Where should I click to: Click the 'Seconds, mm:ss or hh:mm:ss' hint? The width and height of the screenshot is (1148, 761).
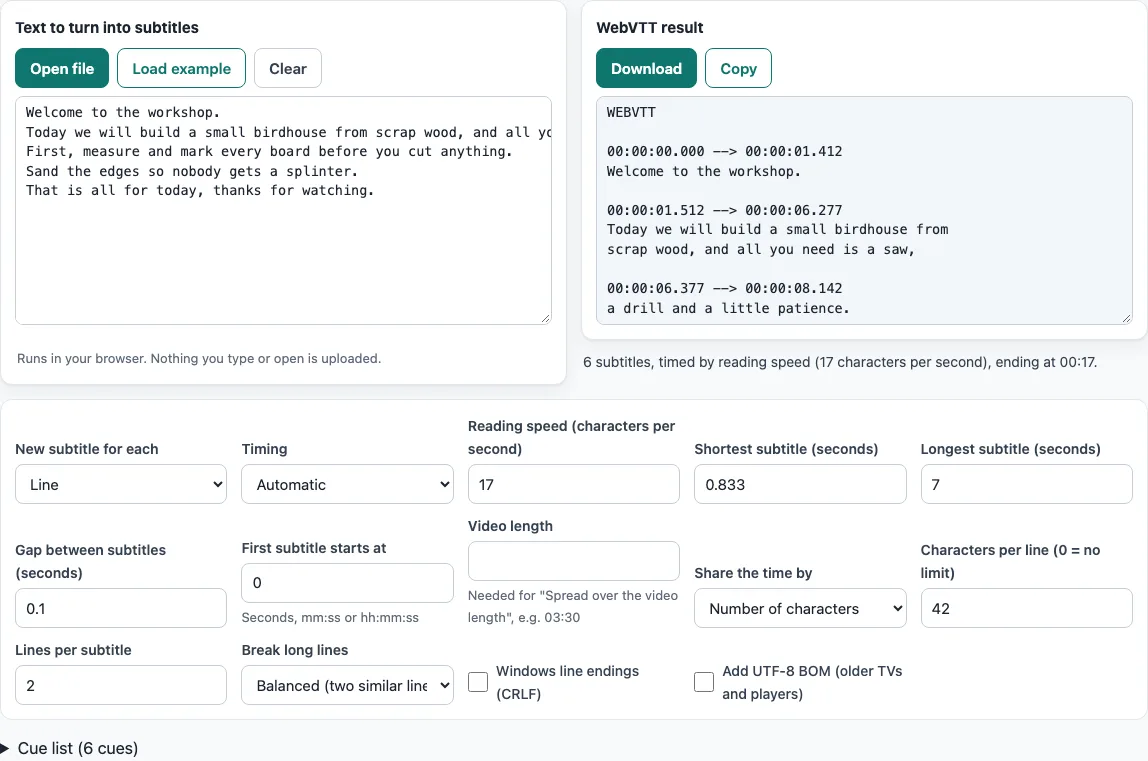[x=330, y=617]
